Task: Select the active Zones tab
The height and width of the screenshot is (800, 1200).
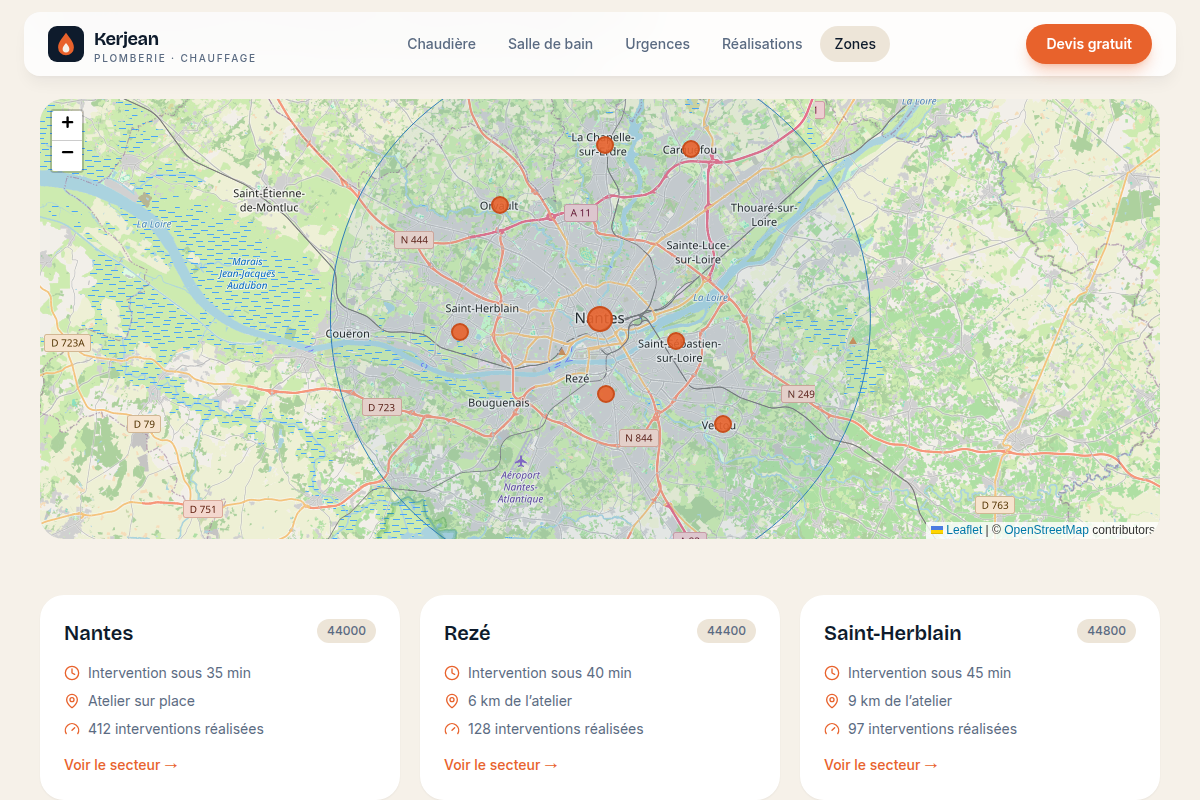Action: [855, 44]
